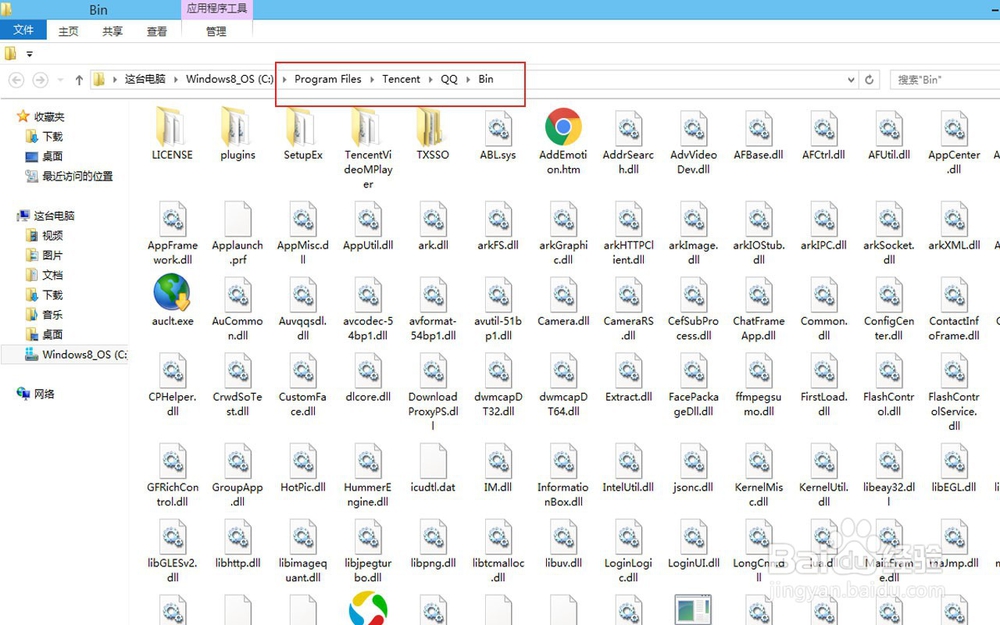The image size is (1000, 625).
Task: Select the libEGL.dll file
Action: 954,467
